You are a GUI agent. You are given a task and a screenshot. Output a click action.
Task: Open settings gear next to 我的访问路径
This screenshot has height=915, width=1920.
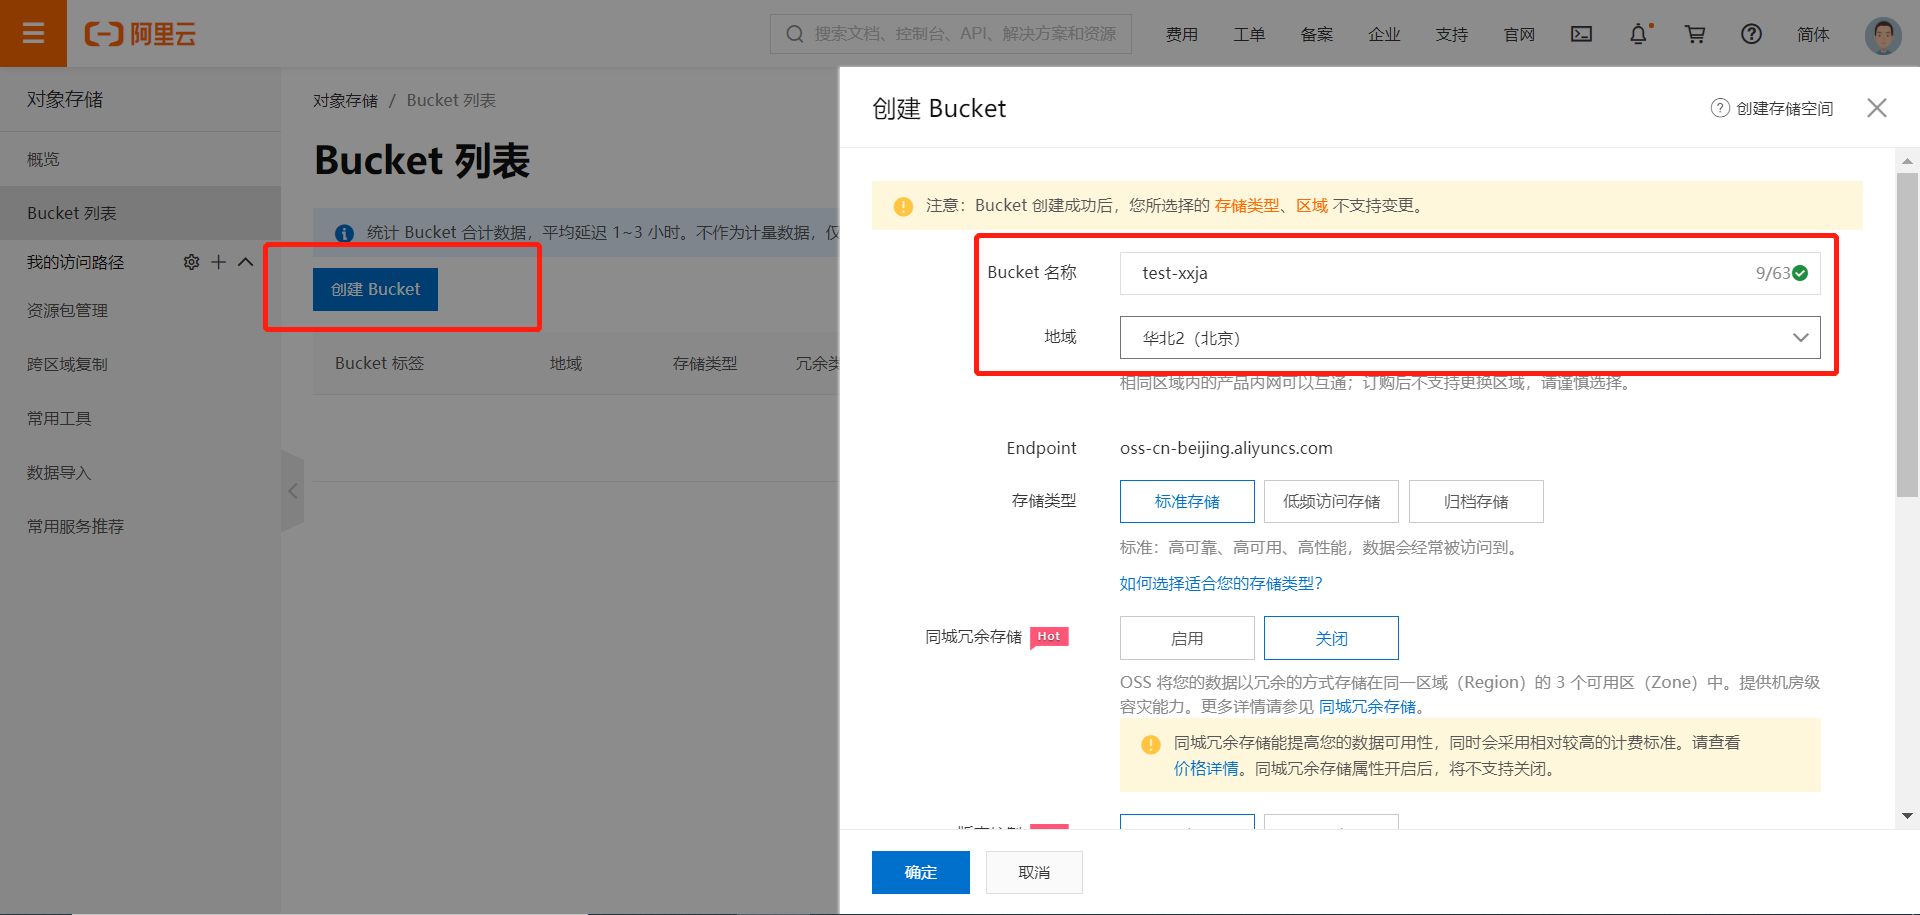[191, 262]
